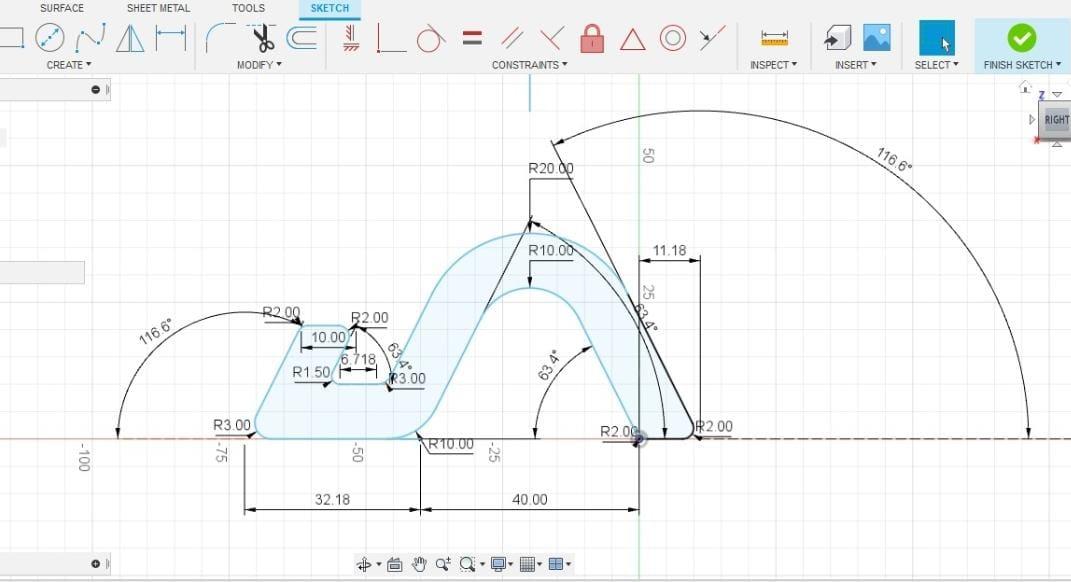
Task: Select the 40.00 dimension value
Action: tap(530, 499)
